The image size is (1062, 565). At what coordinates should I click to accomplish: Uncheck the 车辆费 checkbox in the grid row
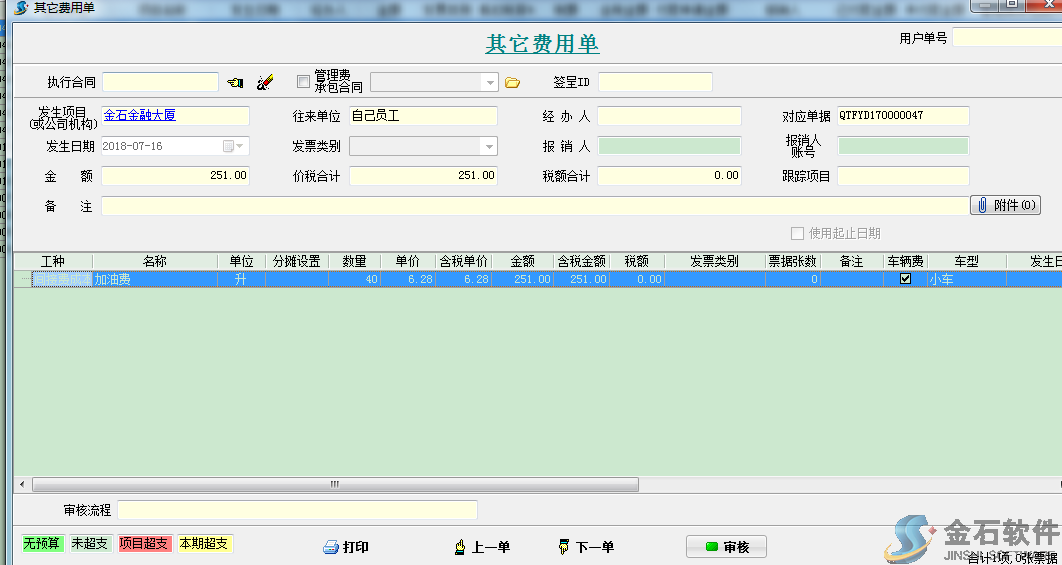[906, 279]
